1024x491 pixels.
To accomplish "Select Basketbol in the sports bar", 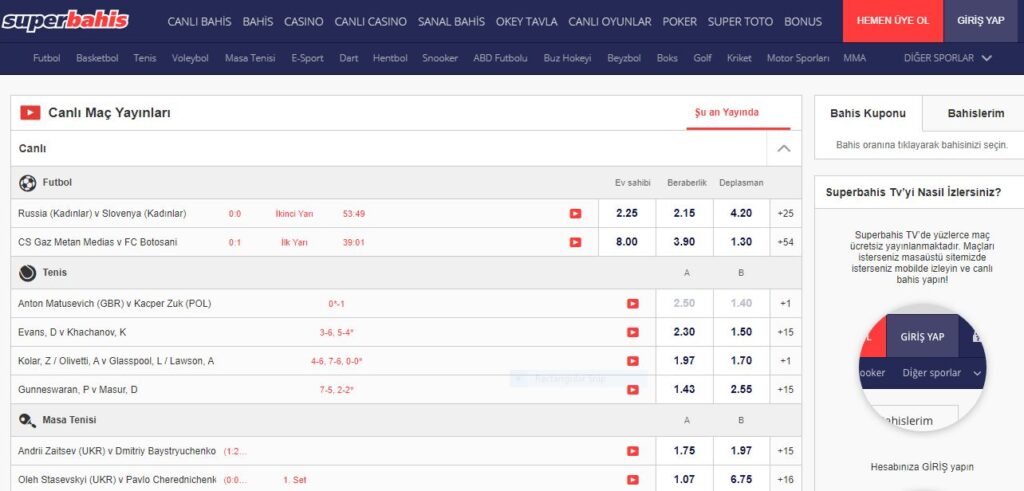I will 97,58.
